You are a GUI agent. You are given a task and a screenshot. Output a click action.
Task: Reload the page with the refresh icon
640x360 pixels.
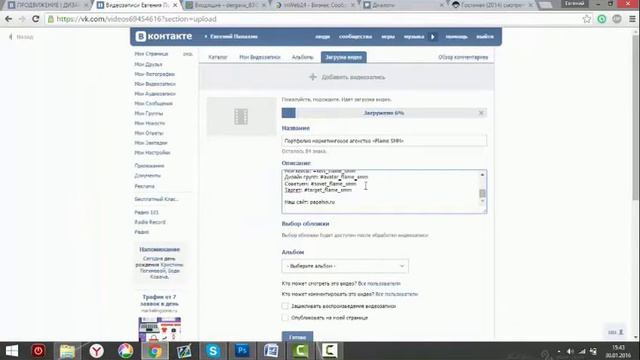pos(36,19)
